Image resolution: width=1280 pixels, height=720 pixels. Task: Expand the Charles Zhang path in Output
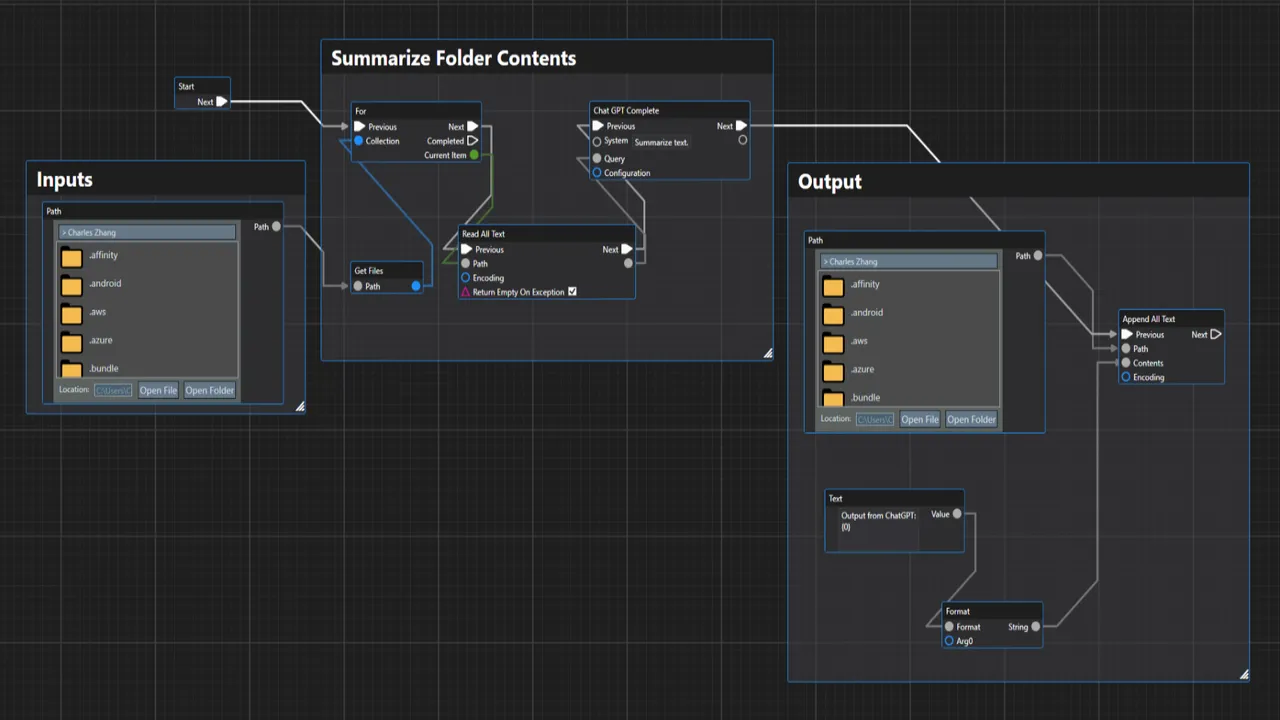(x=909, y=261)
